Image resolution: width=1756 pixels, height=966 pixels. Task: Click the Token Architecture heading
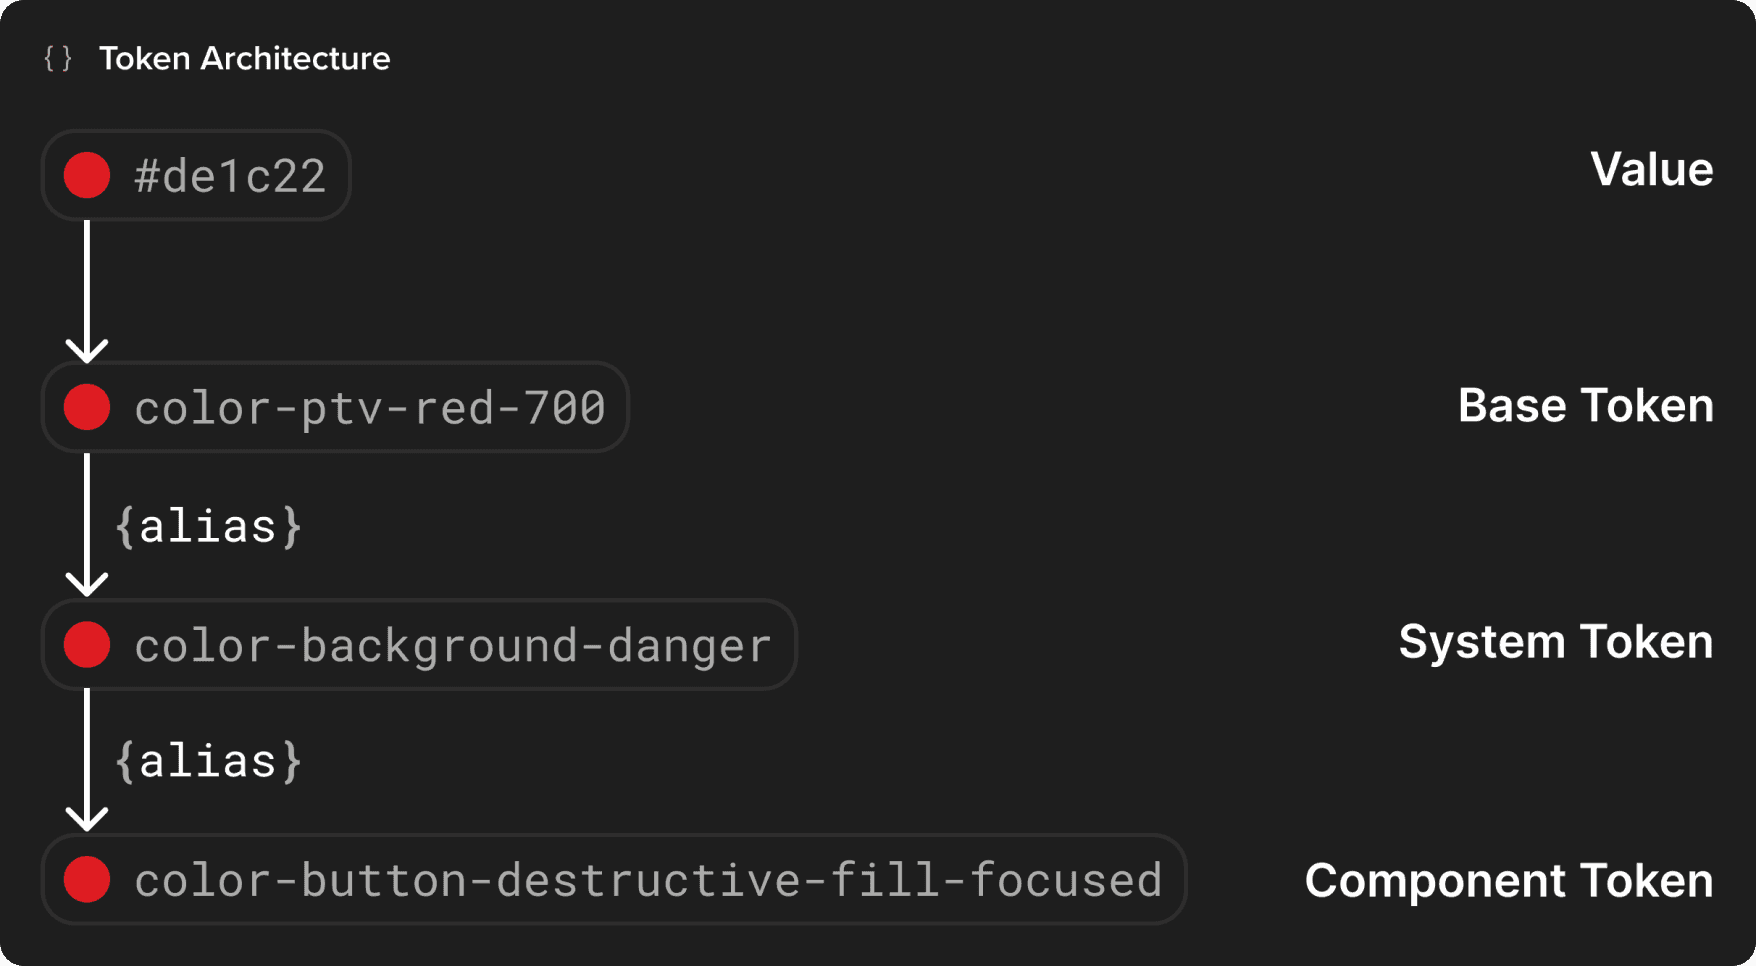tap(244, 59)
